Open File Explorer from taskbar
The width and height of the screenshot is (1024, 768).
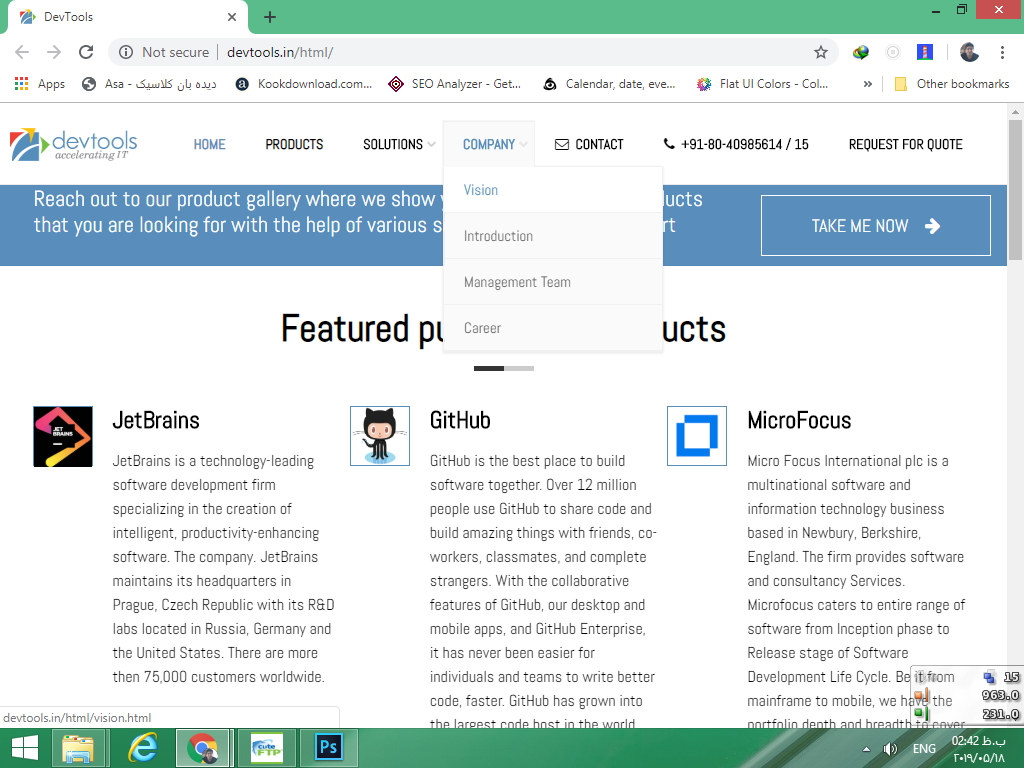point(78,748)
